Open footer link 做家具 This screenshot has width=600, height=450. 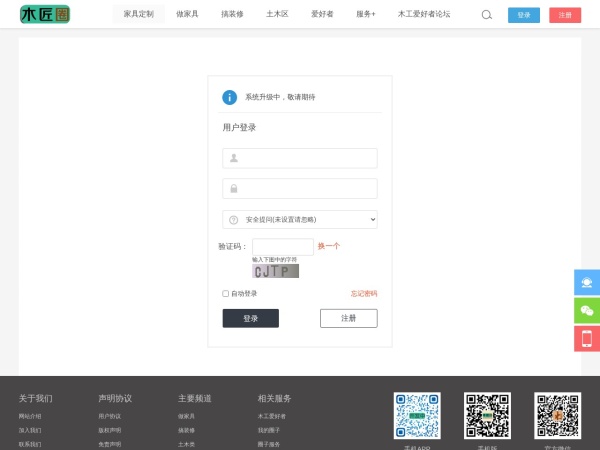pyautogui.click(x=186, y=416)
